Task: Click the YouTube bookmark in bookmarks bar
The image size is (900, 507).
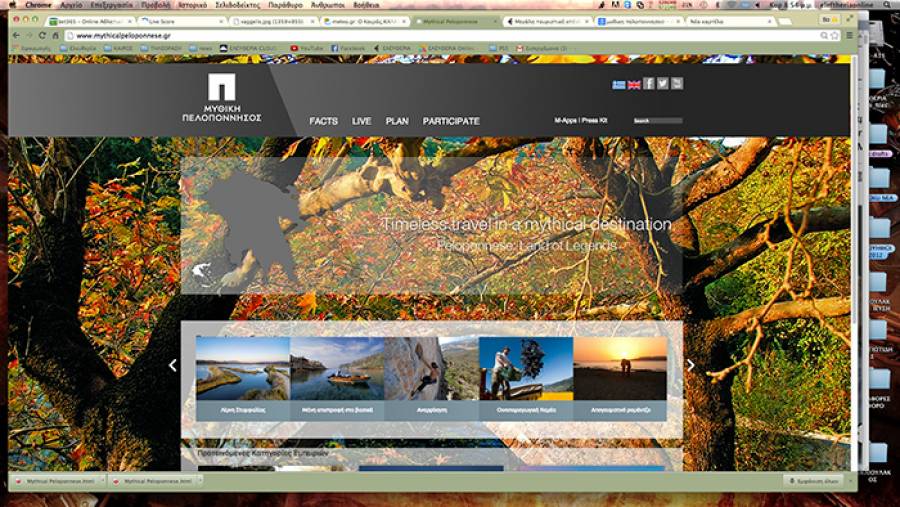Action: [x=308, y=48]
